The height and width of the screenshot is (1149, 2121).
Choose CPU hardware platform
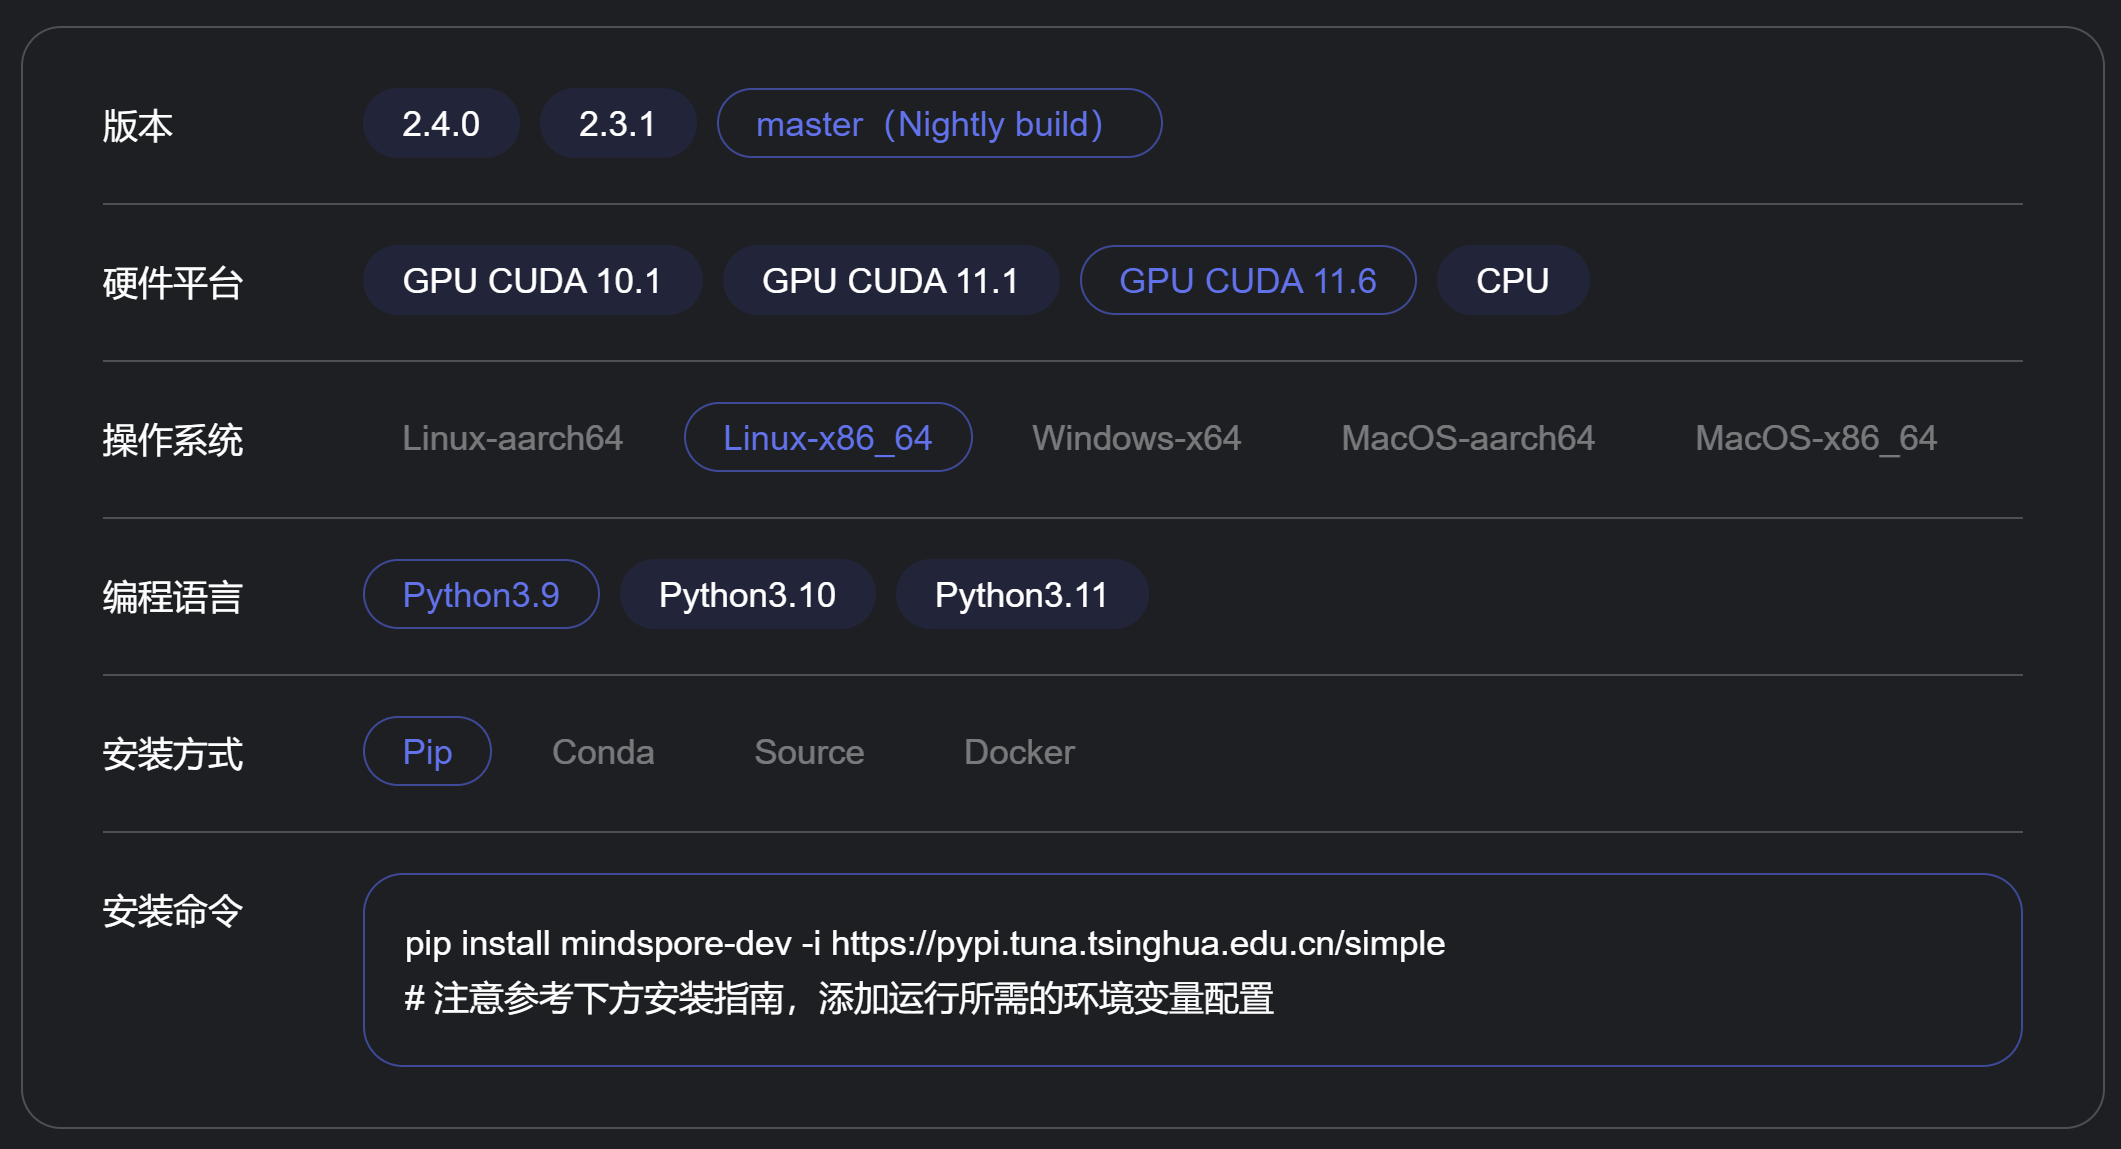pyautogui.click(x=1513, y=281)
